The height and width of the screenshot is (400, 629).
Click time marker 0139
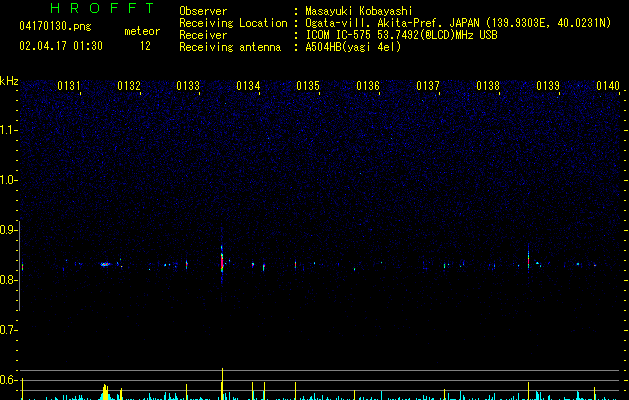pyautogui.click(x=548, y=86)
